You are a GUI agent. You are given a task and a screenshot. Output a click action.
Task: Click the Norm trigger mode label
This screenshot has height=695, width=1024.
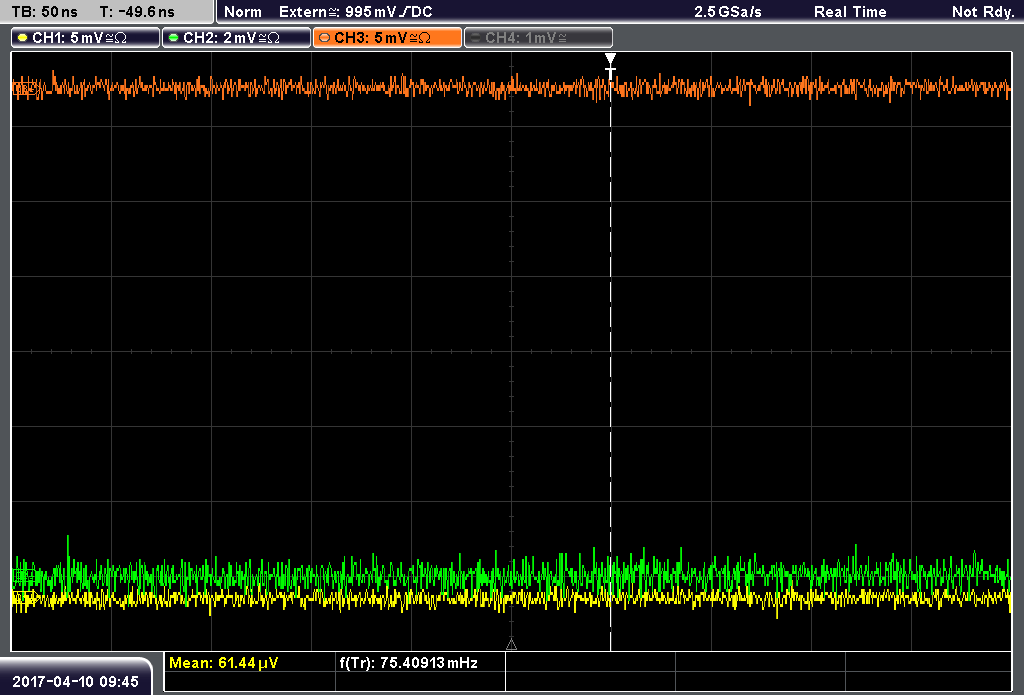(243, 12)
